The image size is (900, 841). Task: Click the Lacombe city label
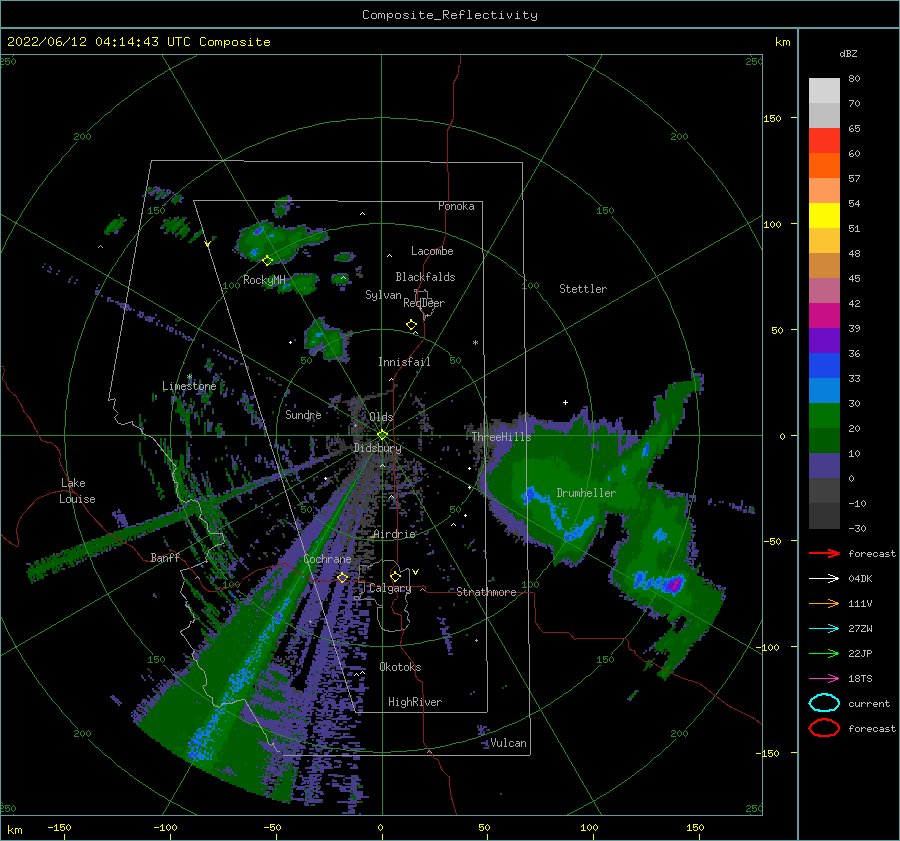tap(432, 251)
